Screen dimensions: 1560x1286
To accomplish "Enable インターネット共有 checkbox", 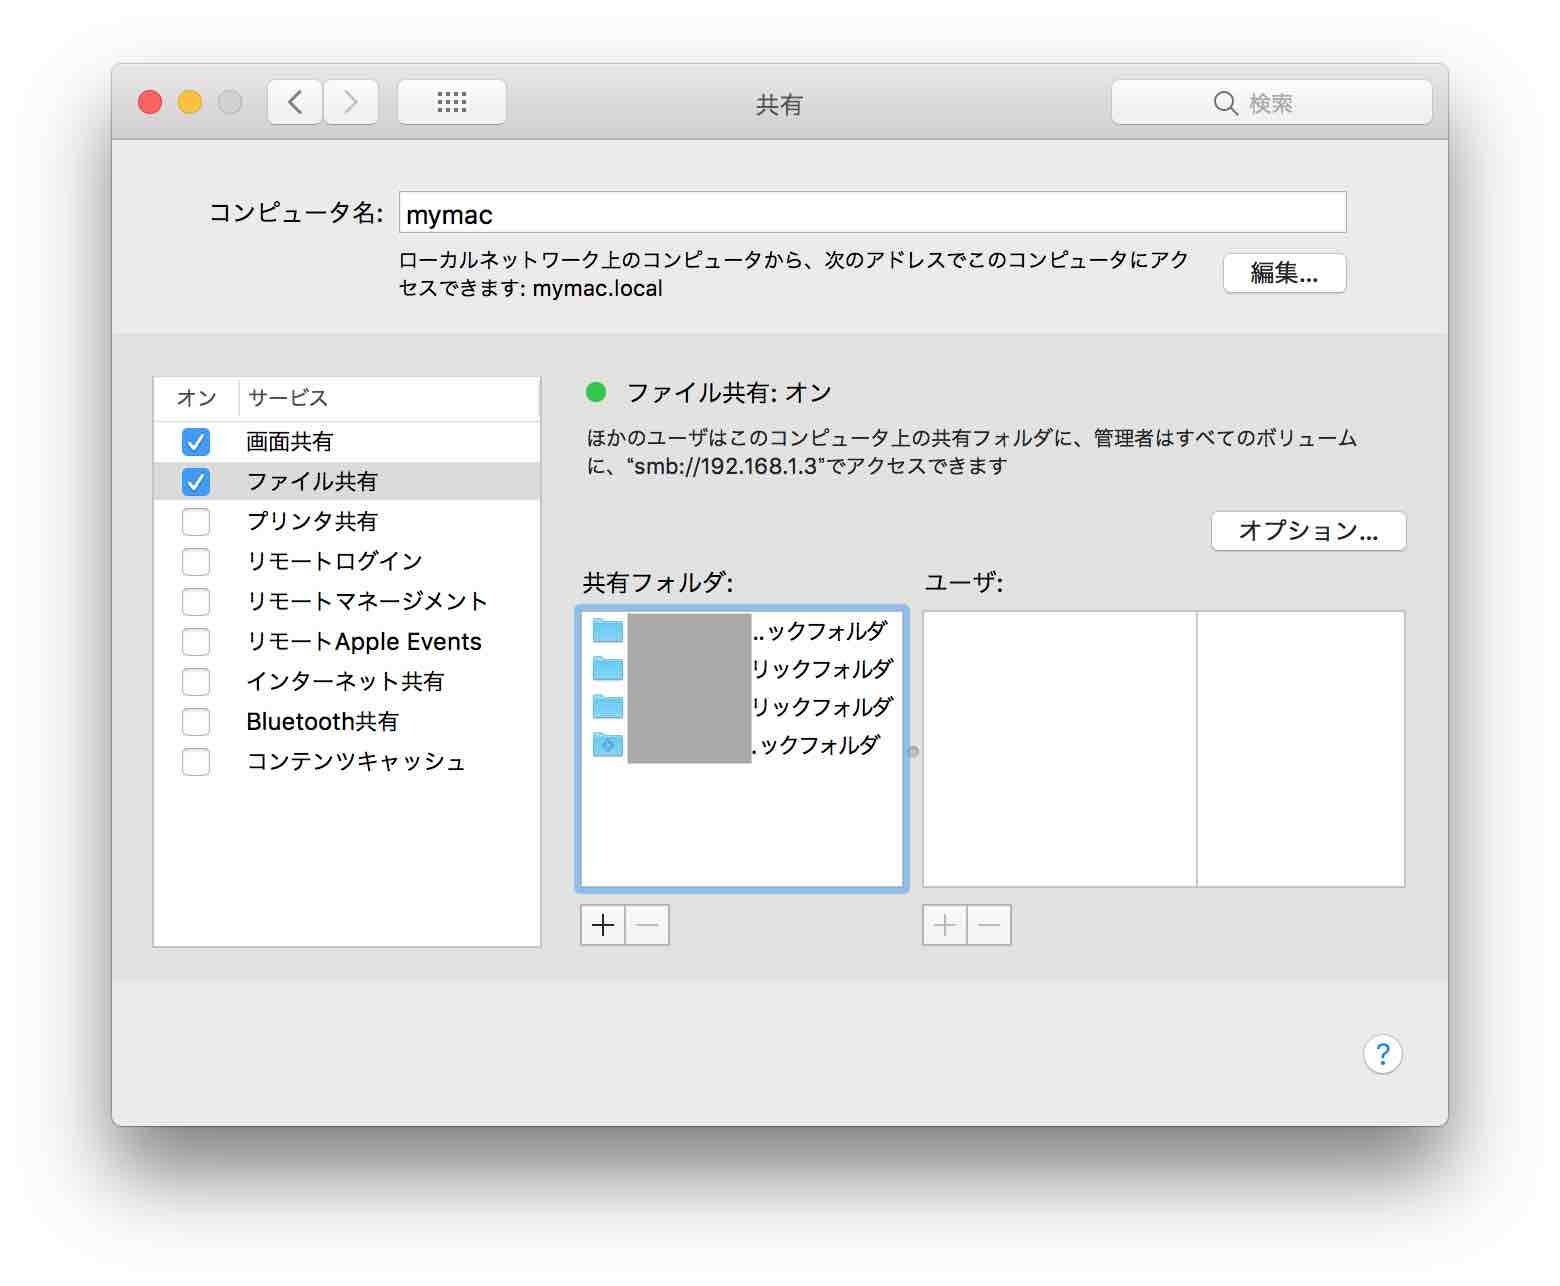I will [x=196, y=681].
